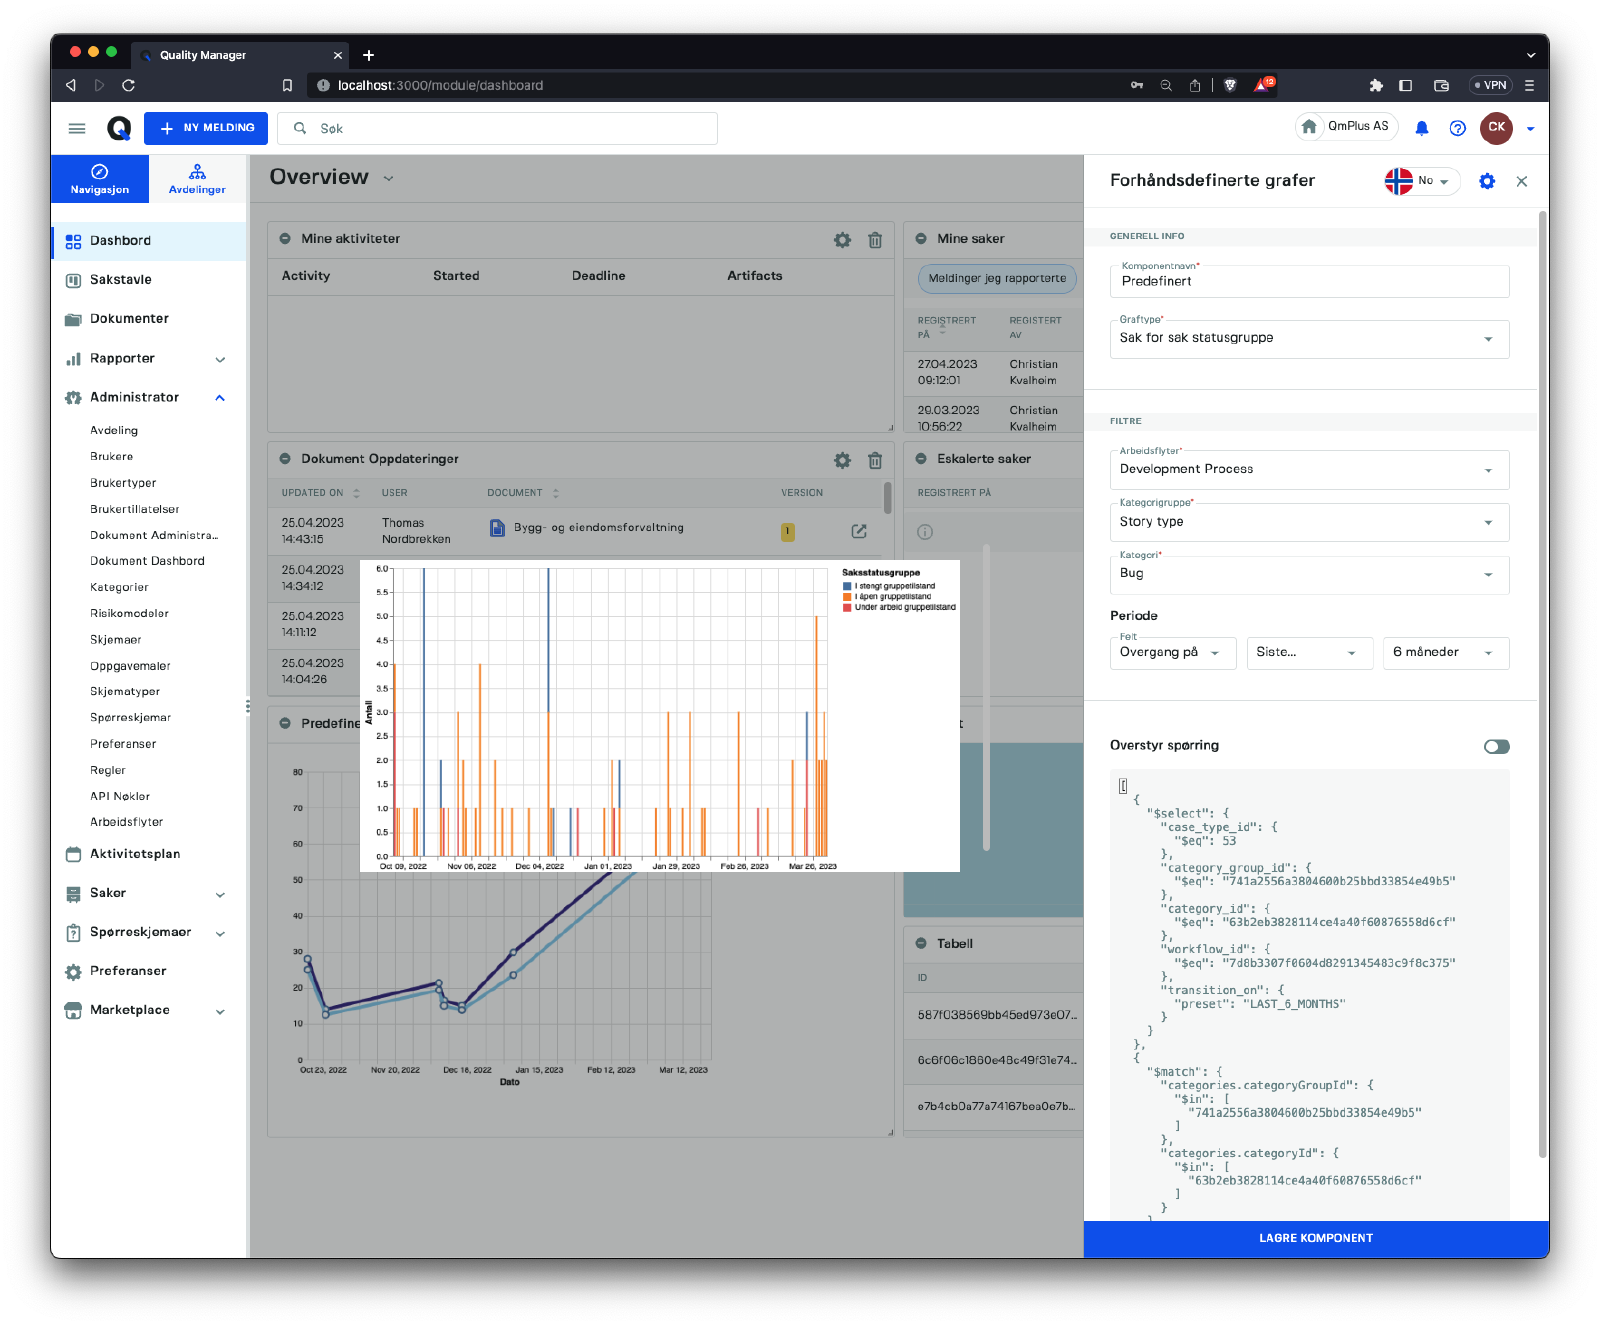This screenshot has height=1325, width=1600.
Task: Collapse the Eskalerte saker widget toggle
Action: (x=921, y=459)
